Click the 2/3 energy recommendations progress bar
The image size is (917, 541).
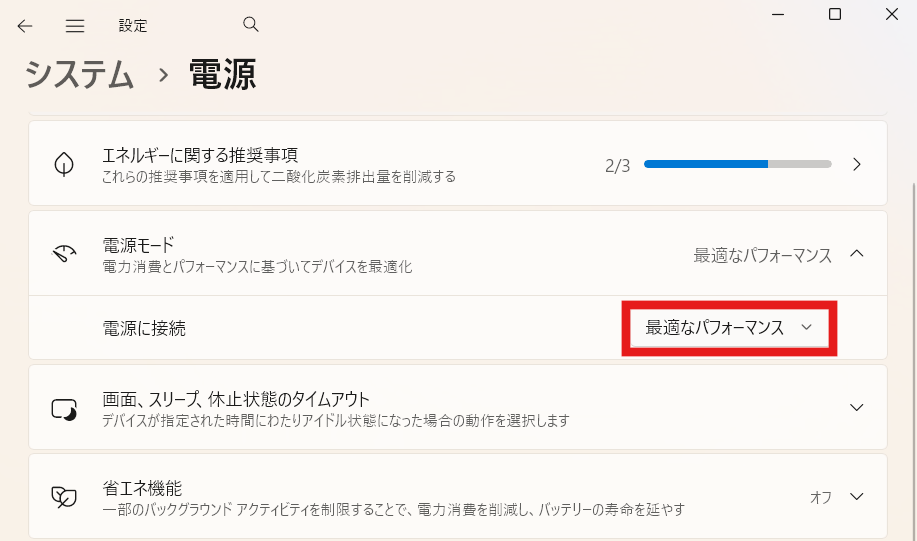(x=737, y=164)
